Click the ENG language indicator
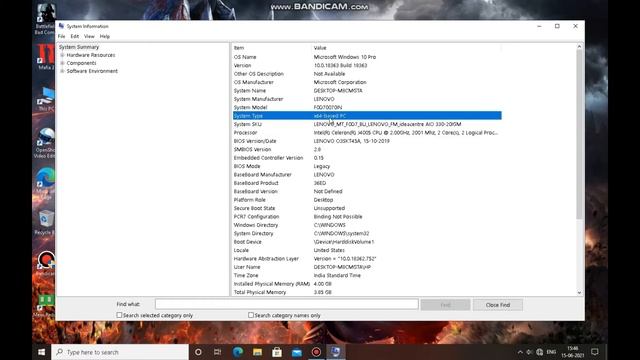Screen dimensions: 640x360 (551, 352)
